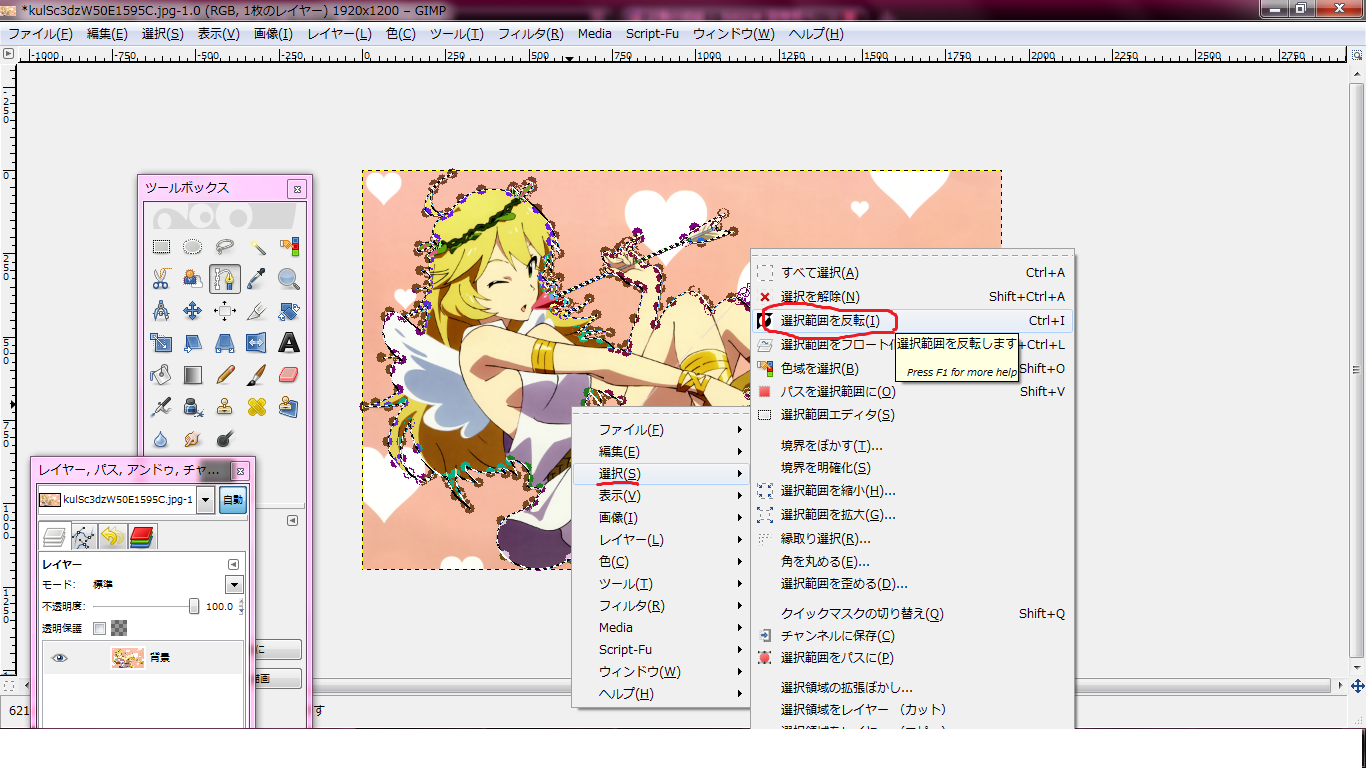Screen dimensions: 1366x768
Task: Select the Rectangle Select tool in toolbox
Action: tap(161, 246)
